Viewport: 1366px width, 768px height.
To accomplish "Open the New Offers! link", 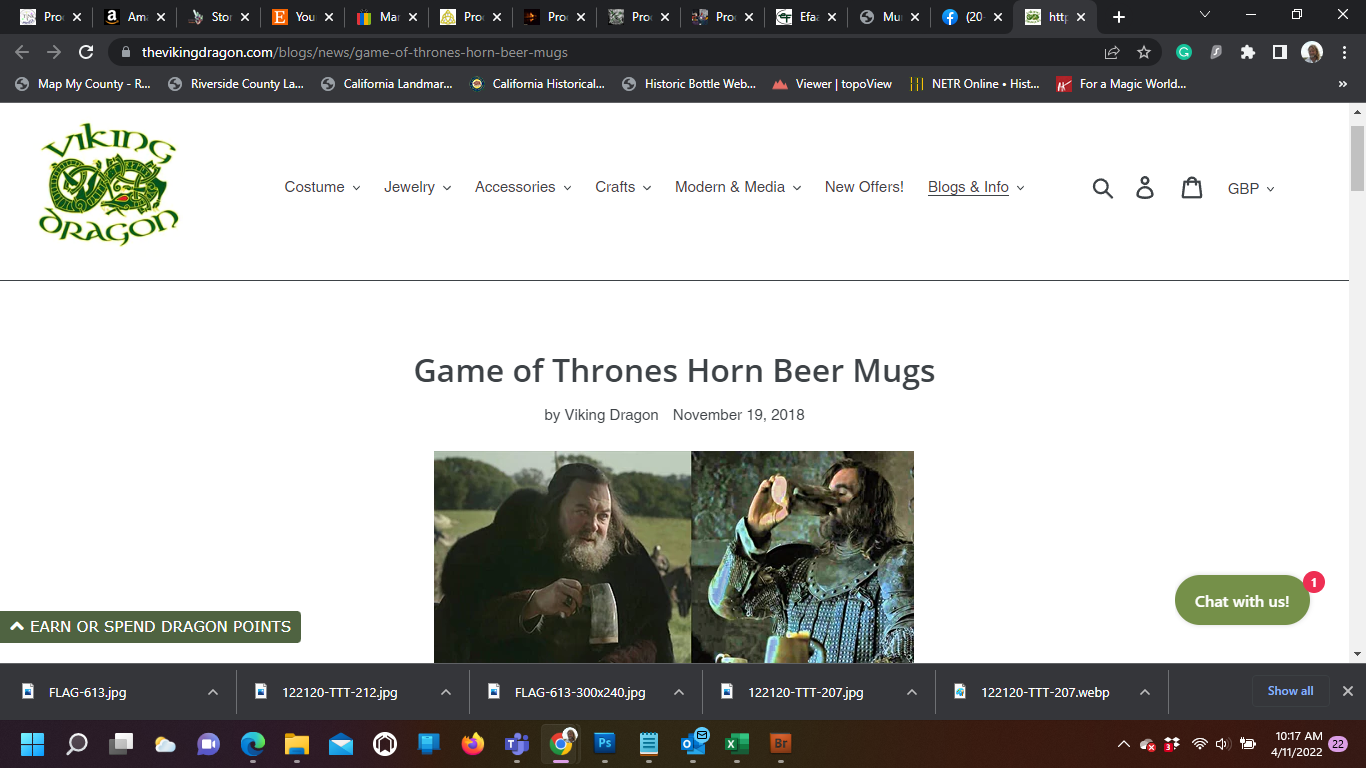I will (x=864, y=187).
